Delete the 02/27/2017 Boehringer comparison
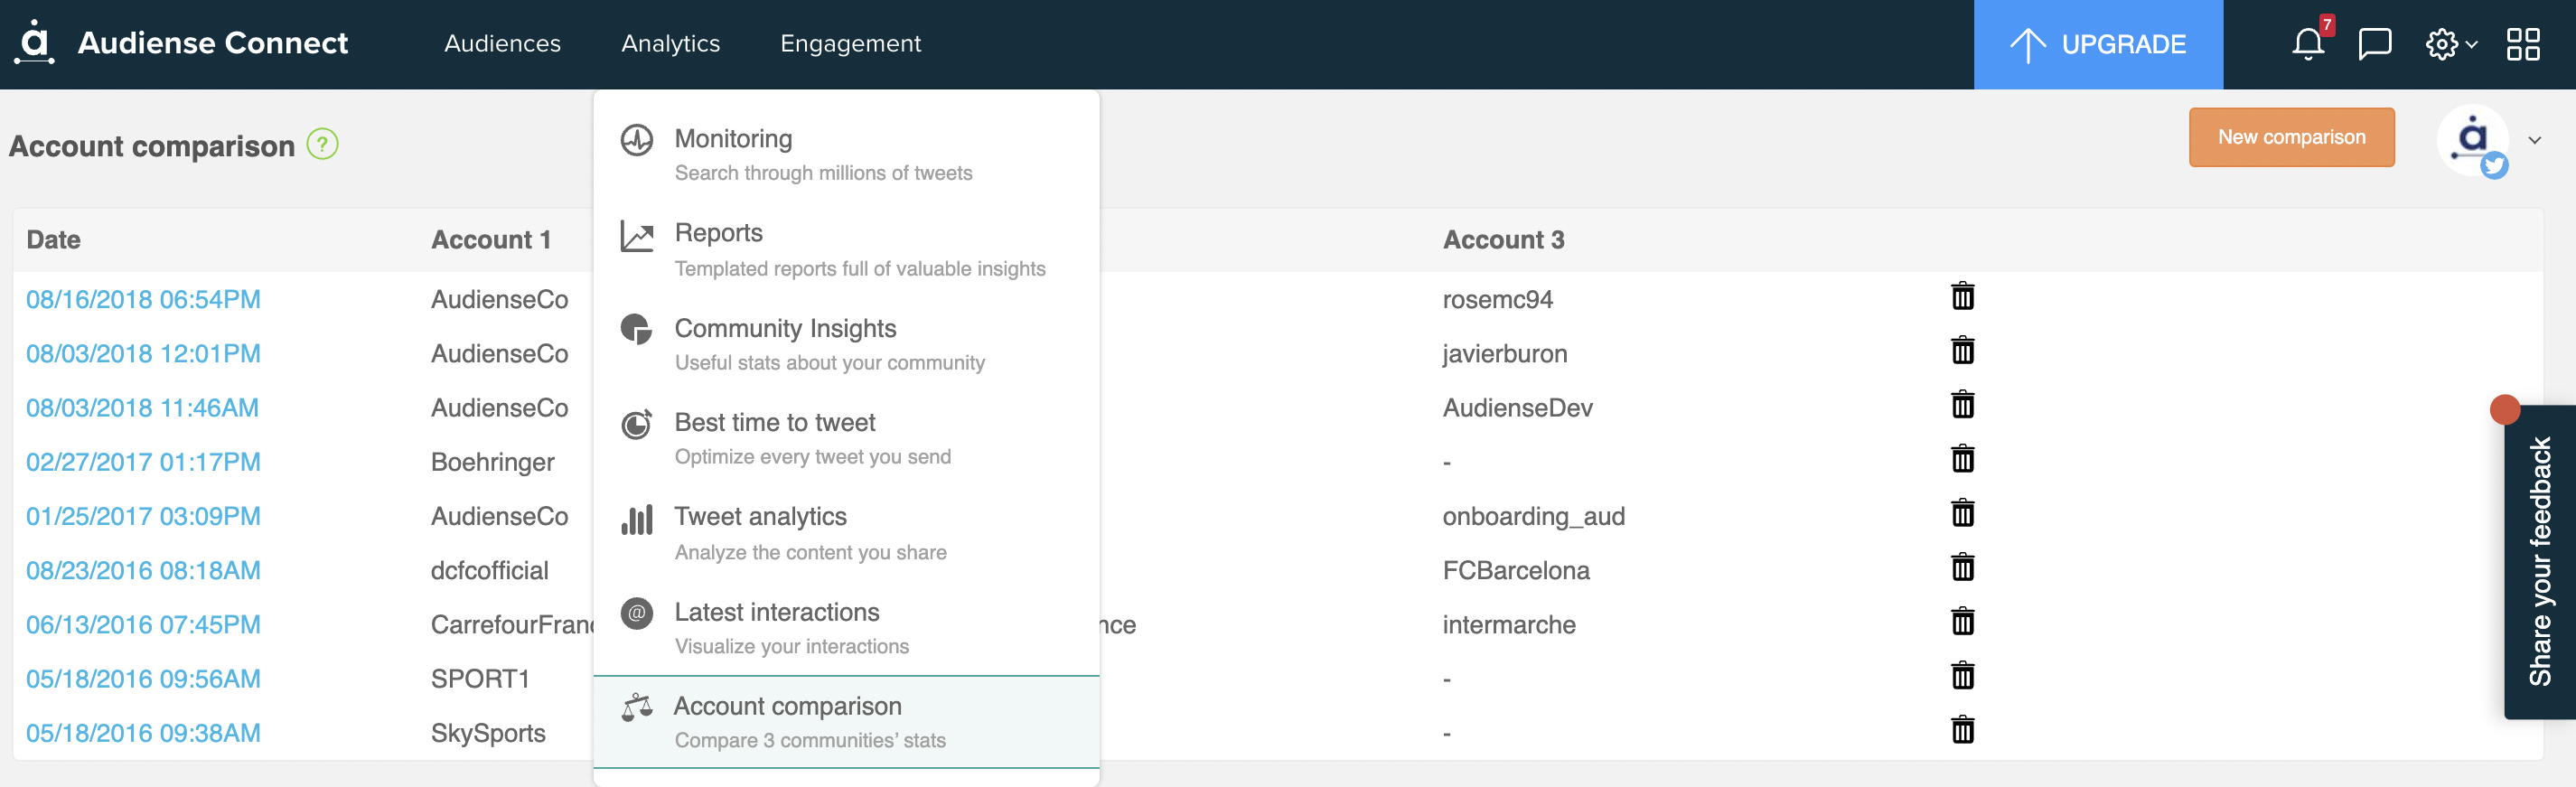This screenshot has width=2576, height=787. (1963, 459)
